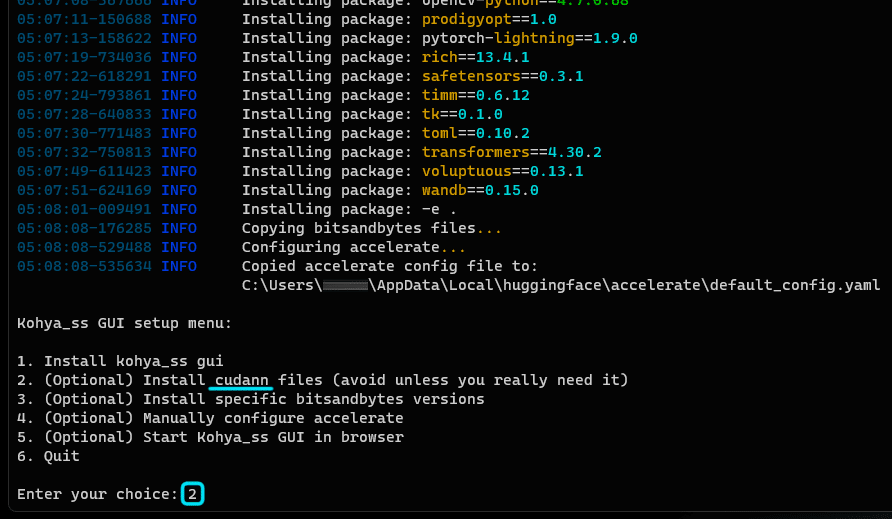Click 'Configuring accelerate...' log line
This screenshot has width=892, height=519.
click(x=354, y=248)
